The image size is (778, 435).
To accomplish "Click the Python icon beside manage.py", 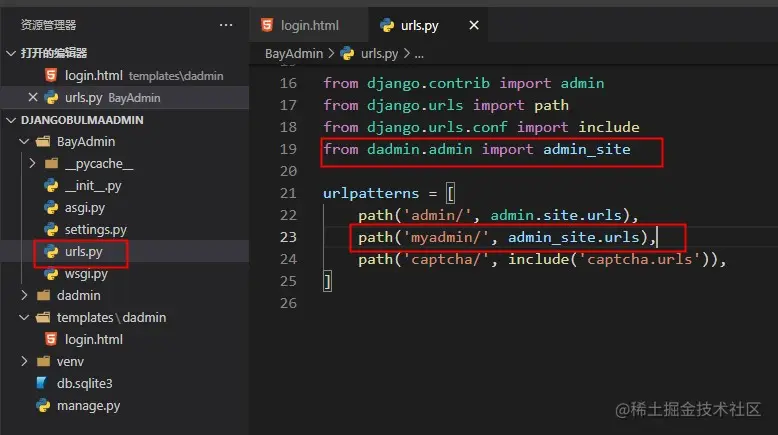I will 43,405.
